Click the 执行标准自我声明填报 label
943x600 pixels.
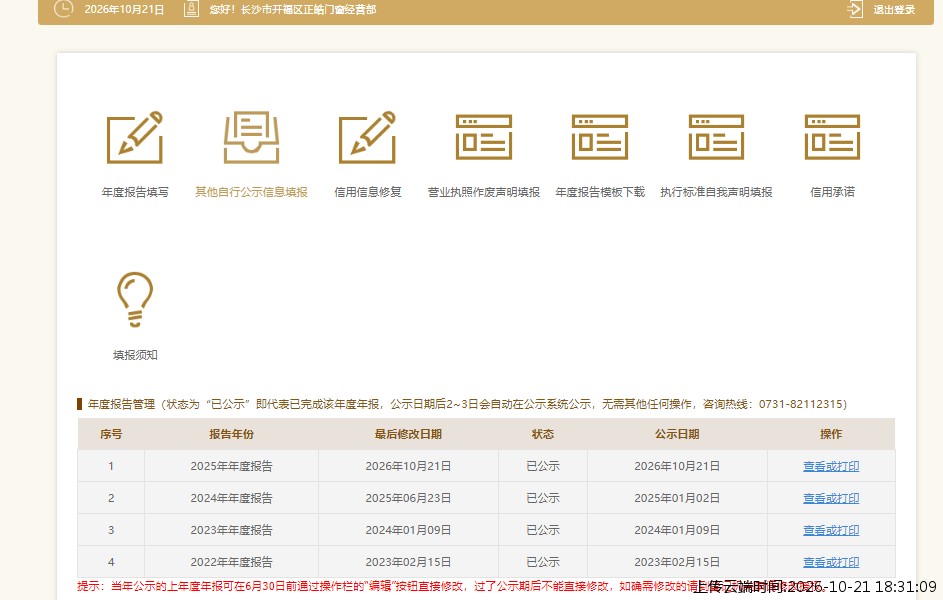point(716,192)
